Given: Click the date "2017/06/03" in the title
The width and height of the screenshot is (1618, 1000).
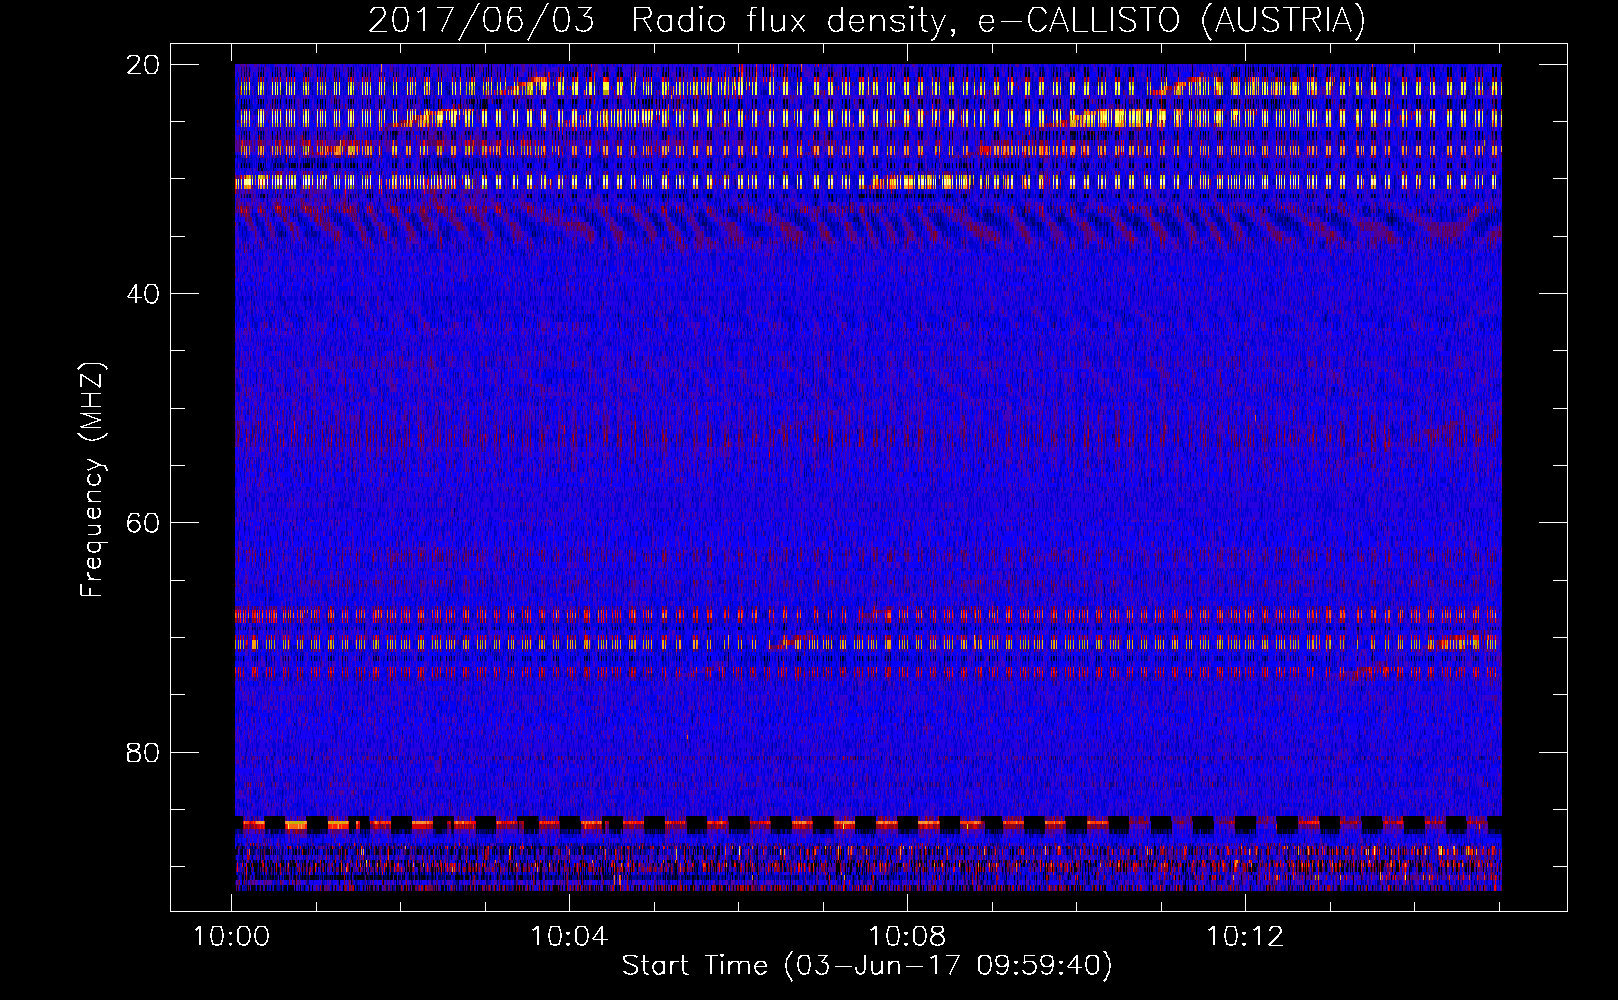Looking at the screenshot, I should tap(481, 21).
